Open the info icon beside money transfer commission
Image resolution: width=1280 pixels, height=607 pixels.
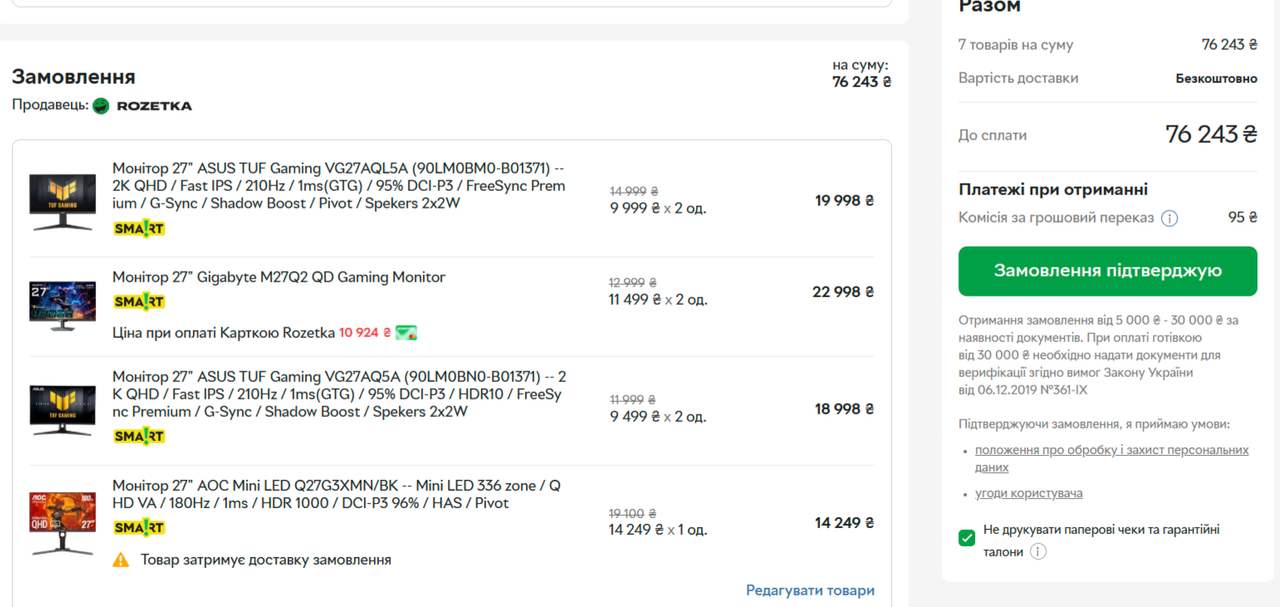[1169, 218]
